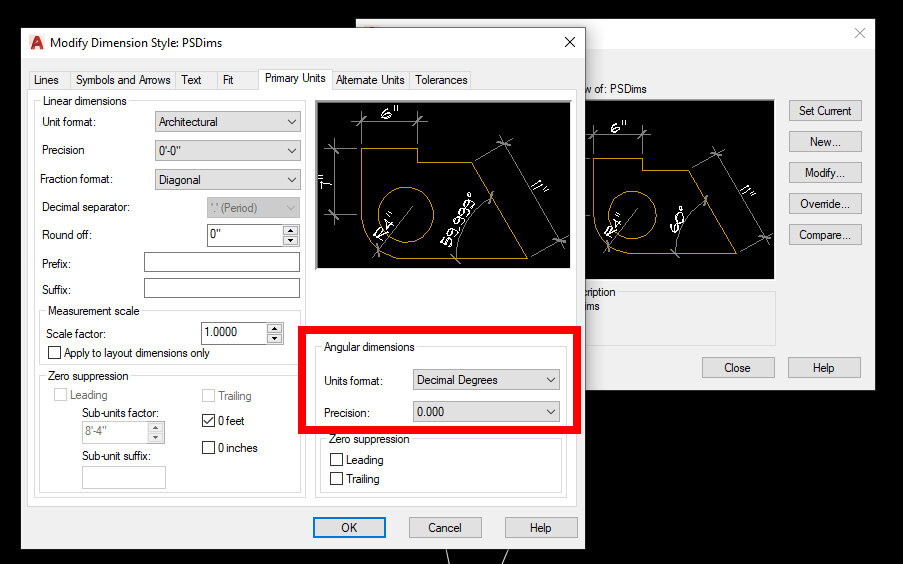Open the Fit tab
Viewport: 903px width, 564px height.
point(228,80)
